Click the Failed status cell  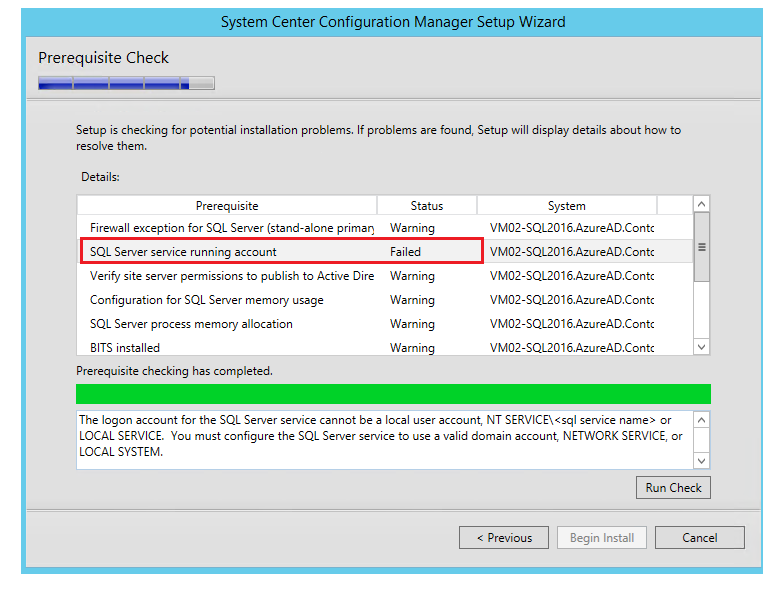point(405,252)
